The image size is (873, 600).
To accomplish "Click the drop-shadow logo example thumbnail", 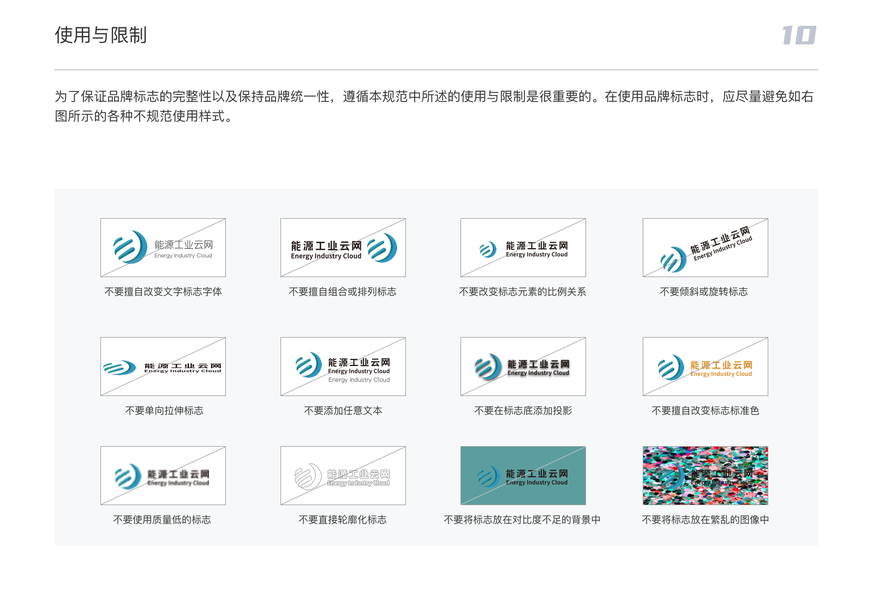I will tap(523, 366).
